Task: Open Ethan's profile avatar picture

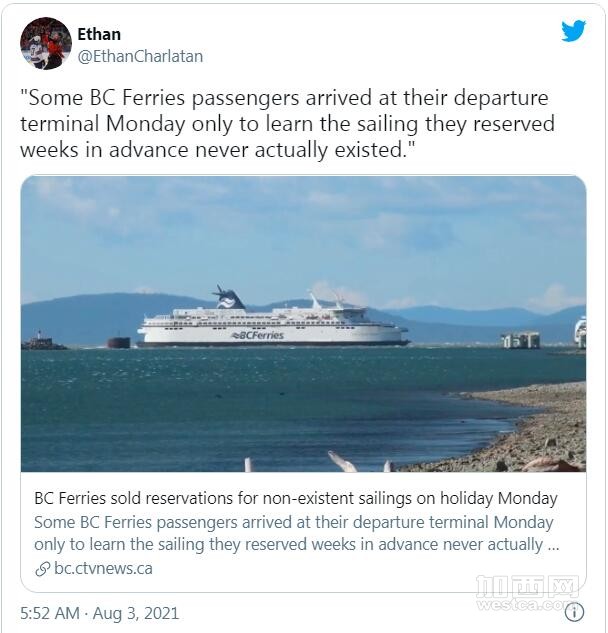Action: click(46, 44)
